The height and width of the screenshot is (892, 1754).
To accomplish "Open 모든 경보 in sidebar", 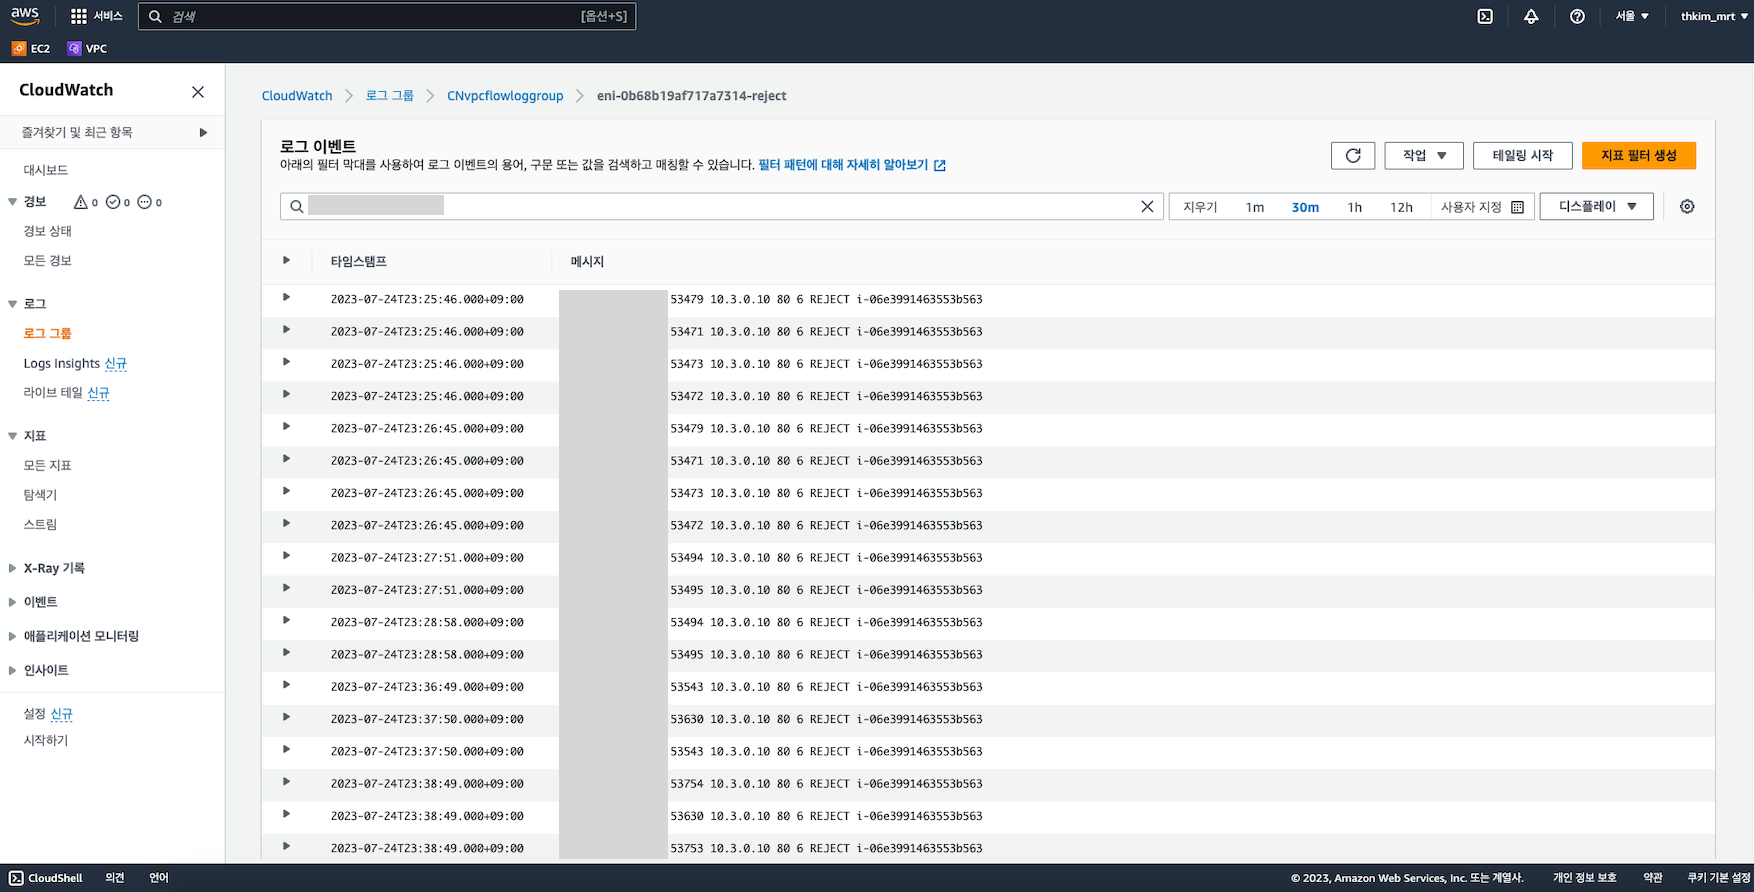I will click(48, 261).
